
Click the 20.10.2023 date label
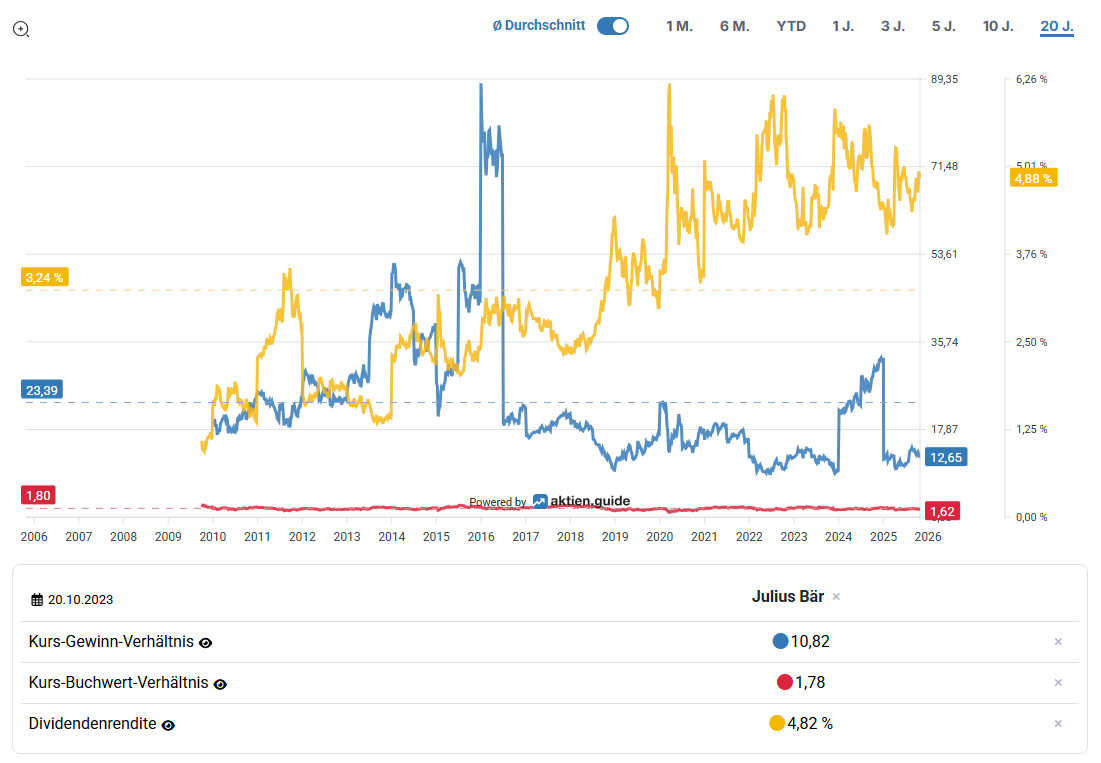pyautogui.click(x=80, y=600)
